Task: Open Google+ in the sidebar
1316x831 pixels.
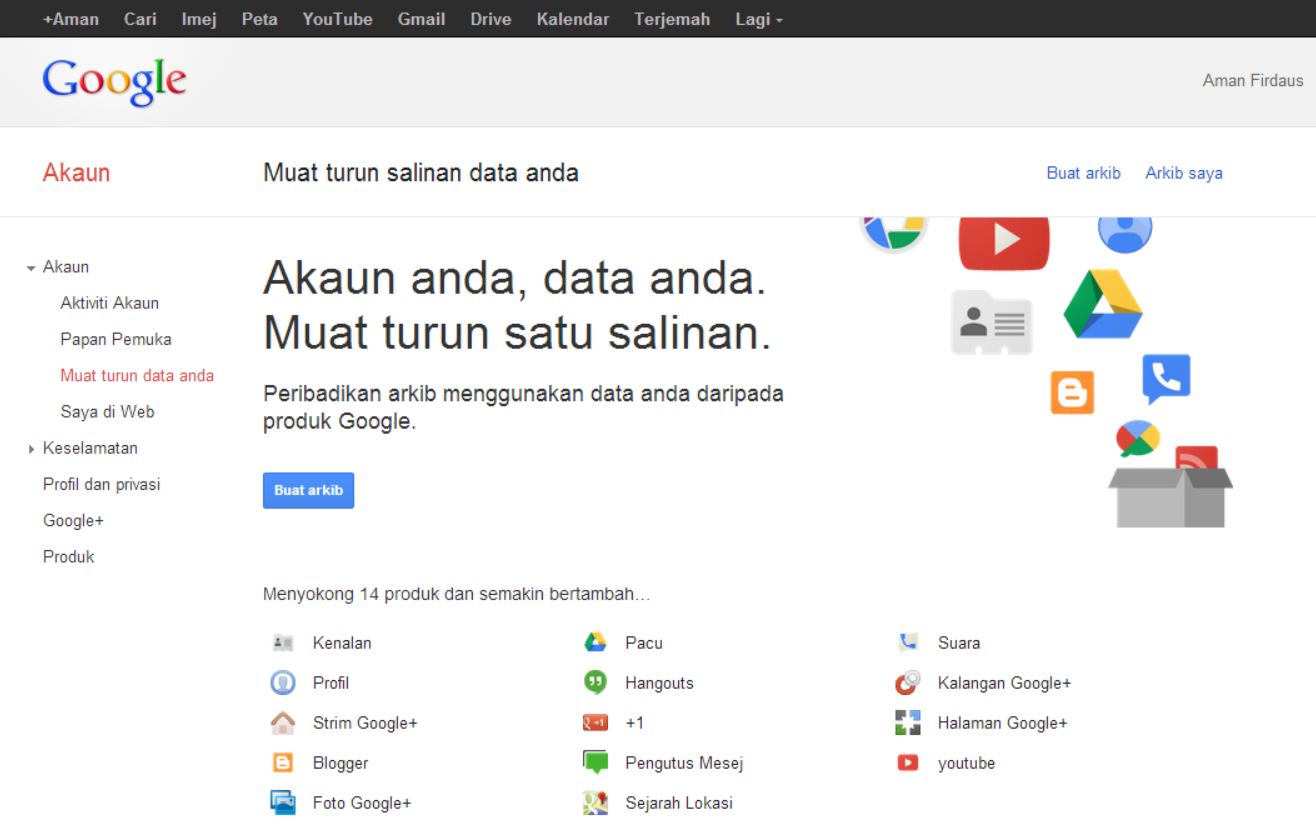Action: pos(73,521)
